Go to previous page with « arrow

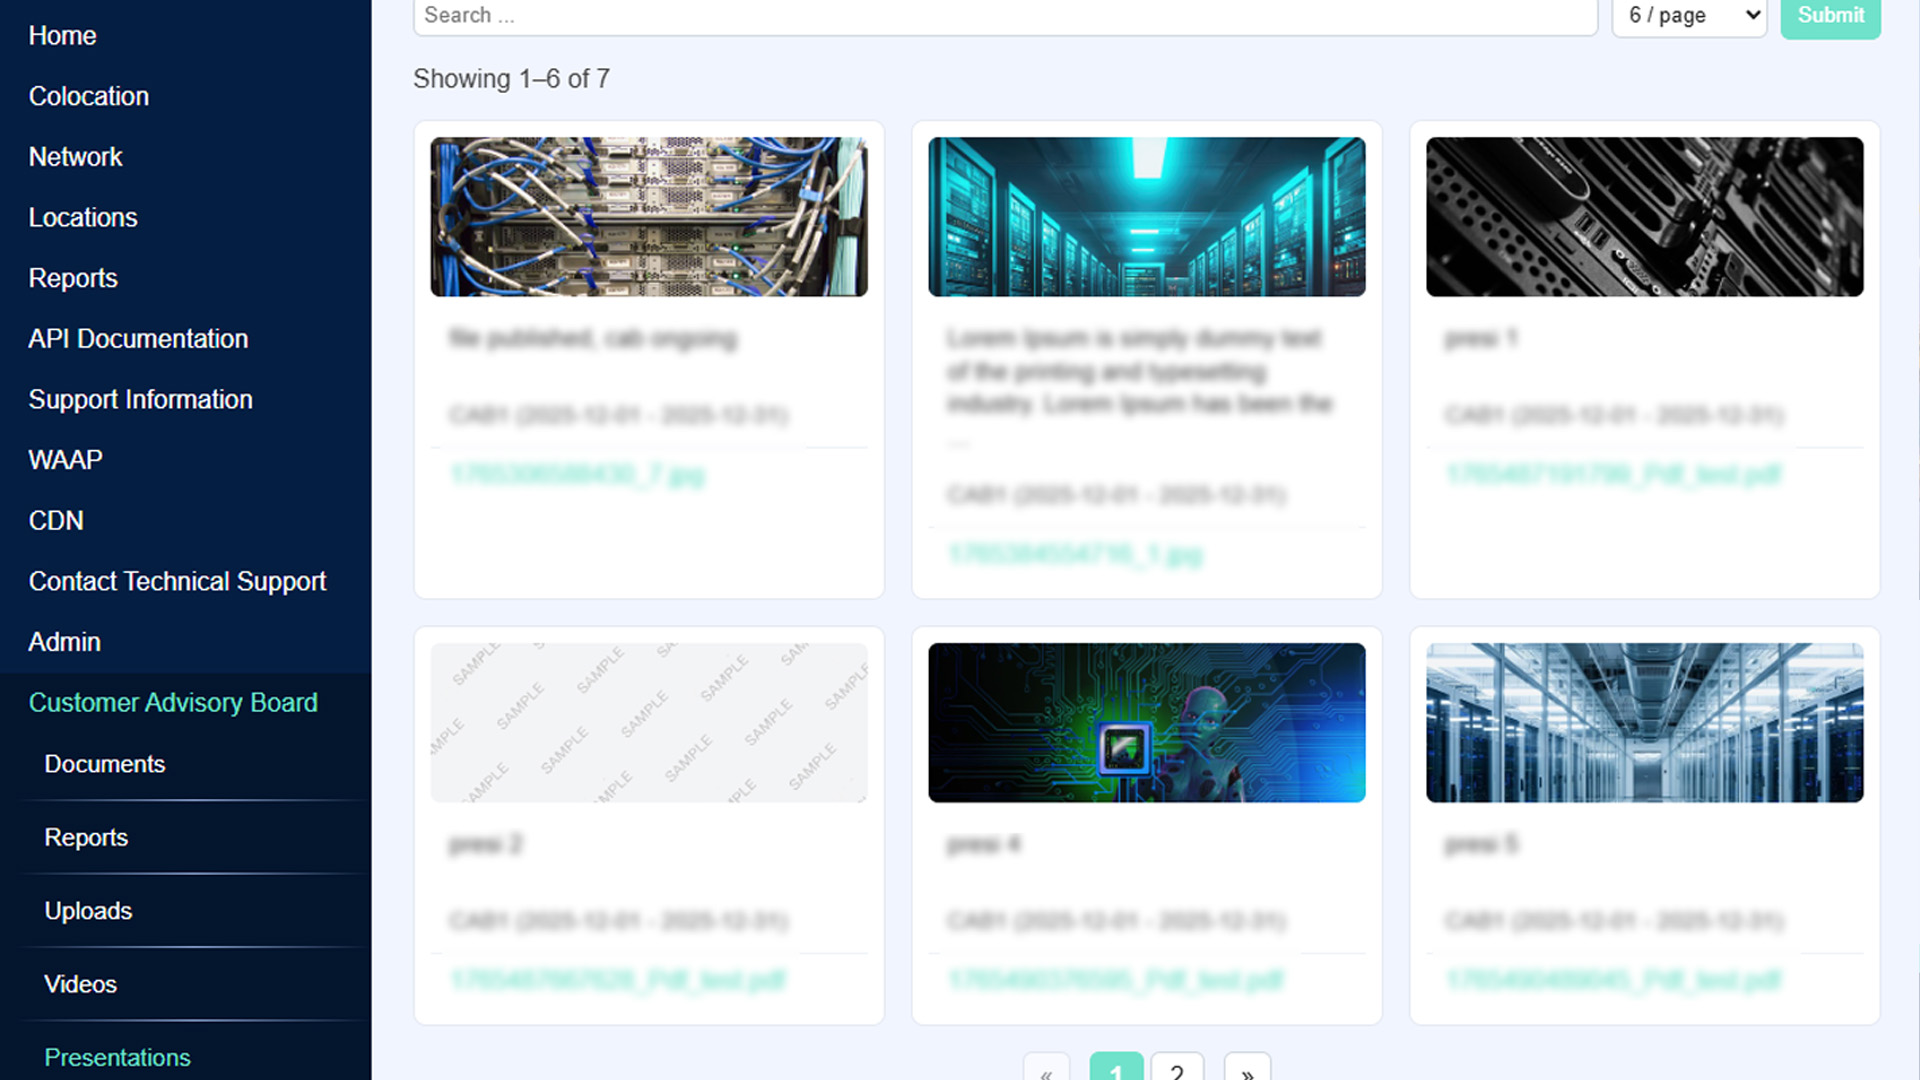click(x=1046, y=1070)
